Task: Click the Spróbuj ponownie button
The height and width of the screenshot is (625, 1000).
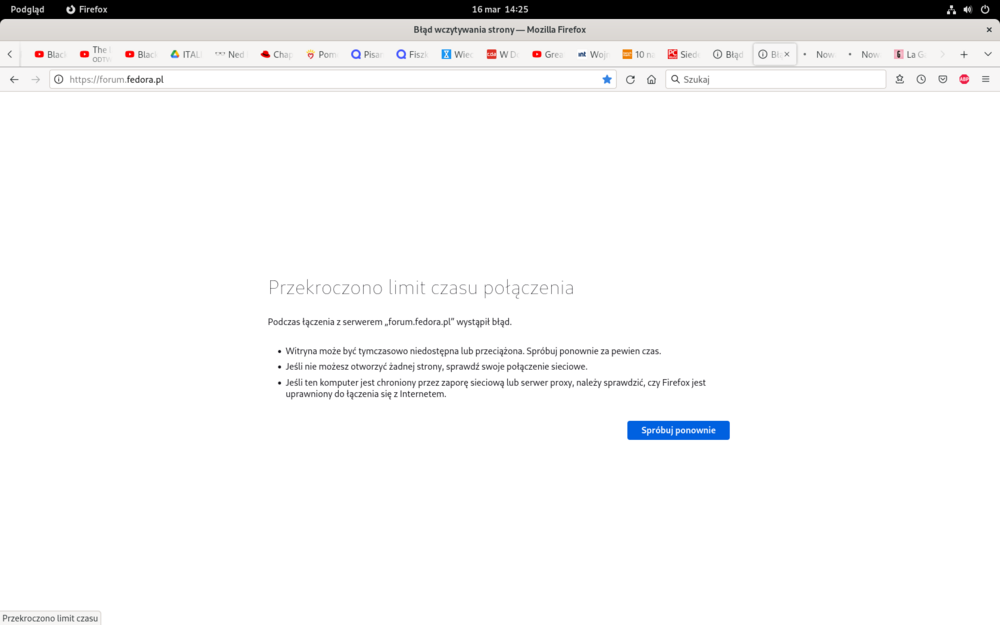Action: 678,430
